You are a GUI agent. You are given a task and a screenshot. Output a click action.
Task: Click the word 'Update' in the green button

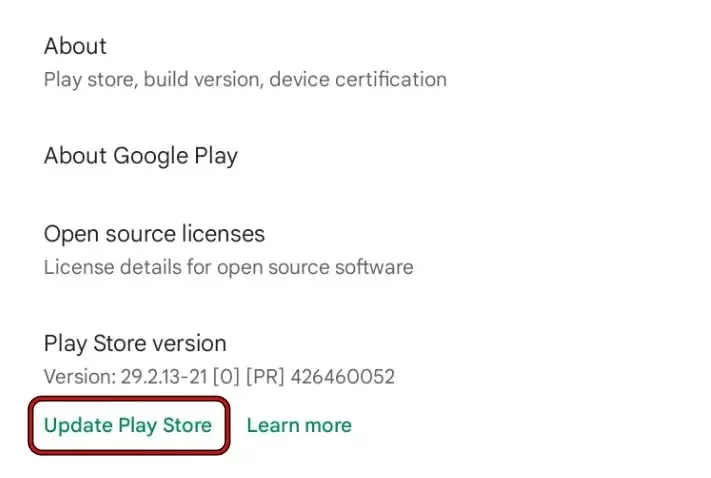click(78, 425)
